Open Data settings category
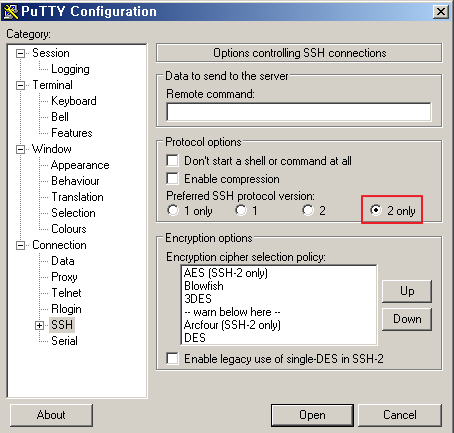The image size is (454, 433). coord(63,261)
